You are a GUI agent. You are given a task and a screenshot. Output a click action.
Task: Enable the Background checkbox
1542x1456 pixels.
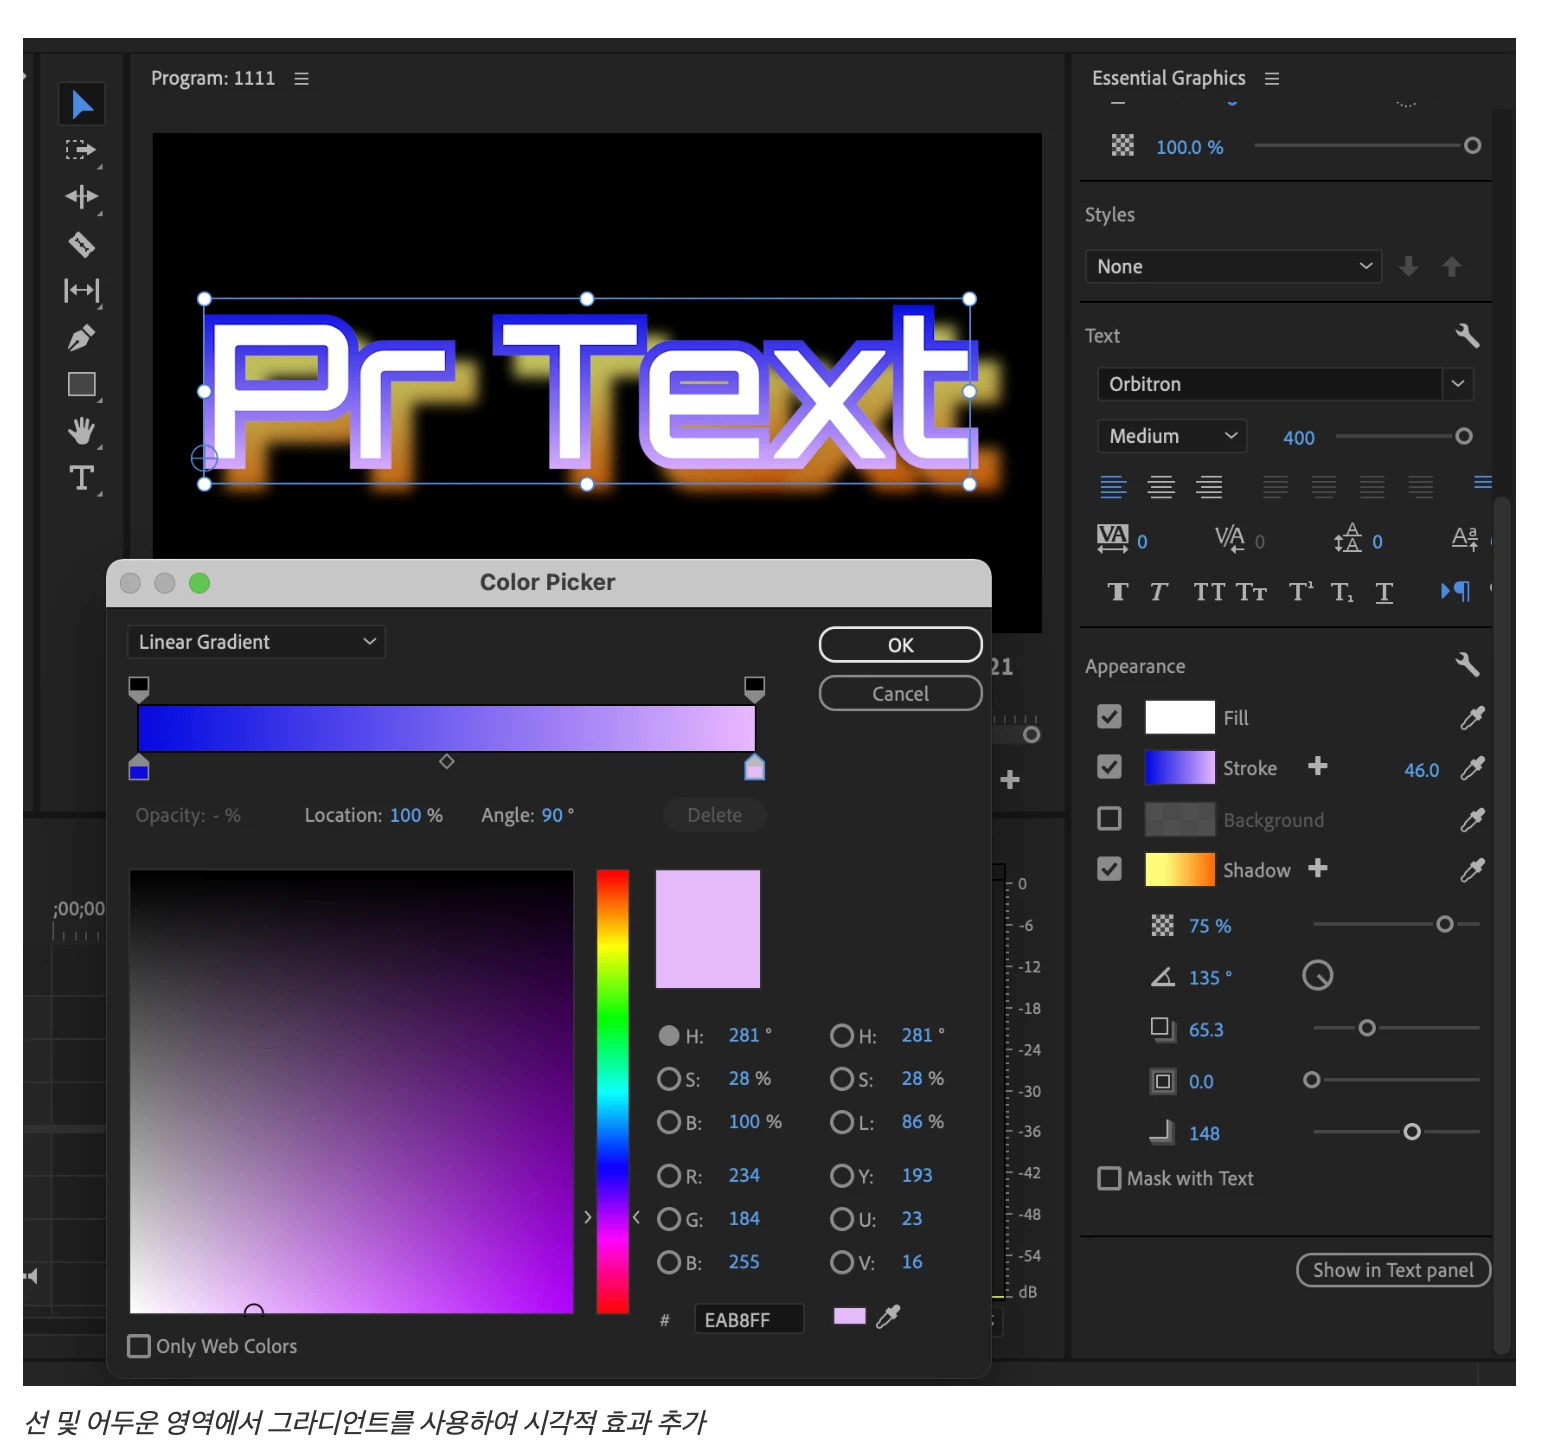click(1109, 818)
